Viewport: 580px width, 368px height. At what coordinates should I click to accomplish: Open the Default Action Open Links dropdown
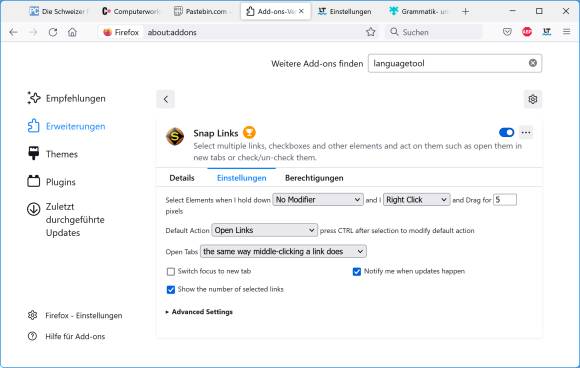[x=264, y=230]
